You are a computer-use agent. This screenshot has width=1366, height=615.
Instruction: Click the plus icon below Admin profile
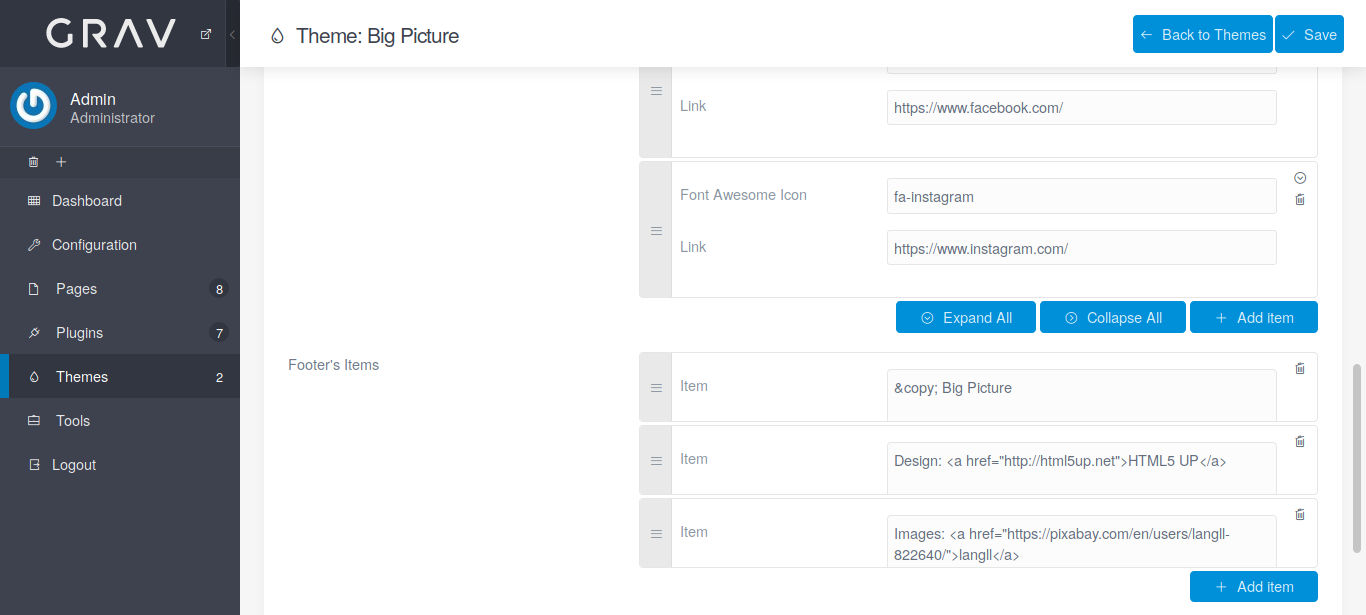61,161
